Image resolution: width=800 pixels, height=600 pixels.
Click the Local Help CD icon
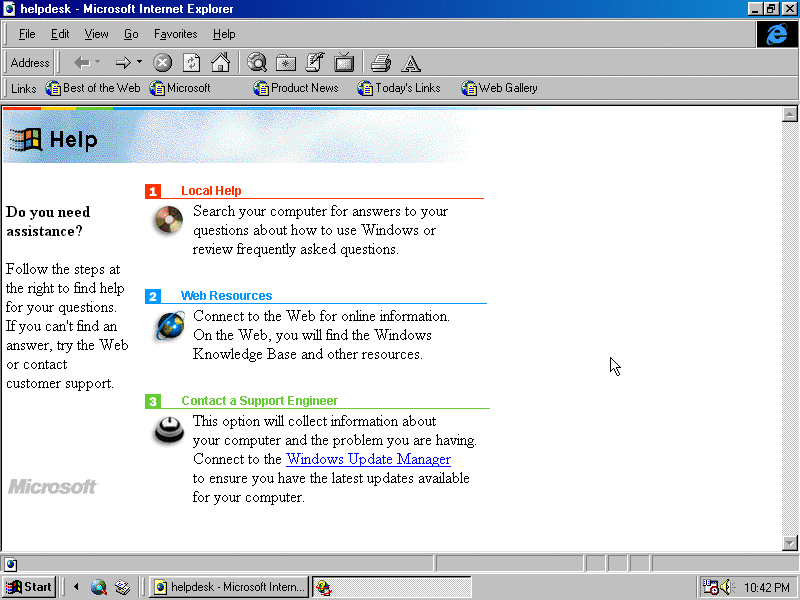click(x=169, y=220)
